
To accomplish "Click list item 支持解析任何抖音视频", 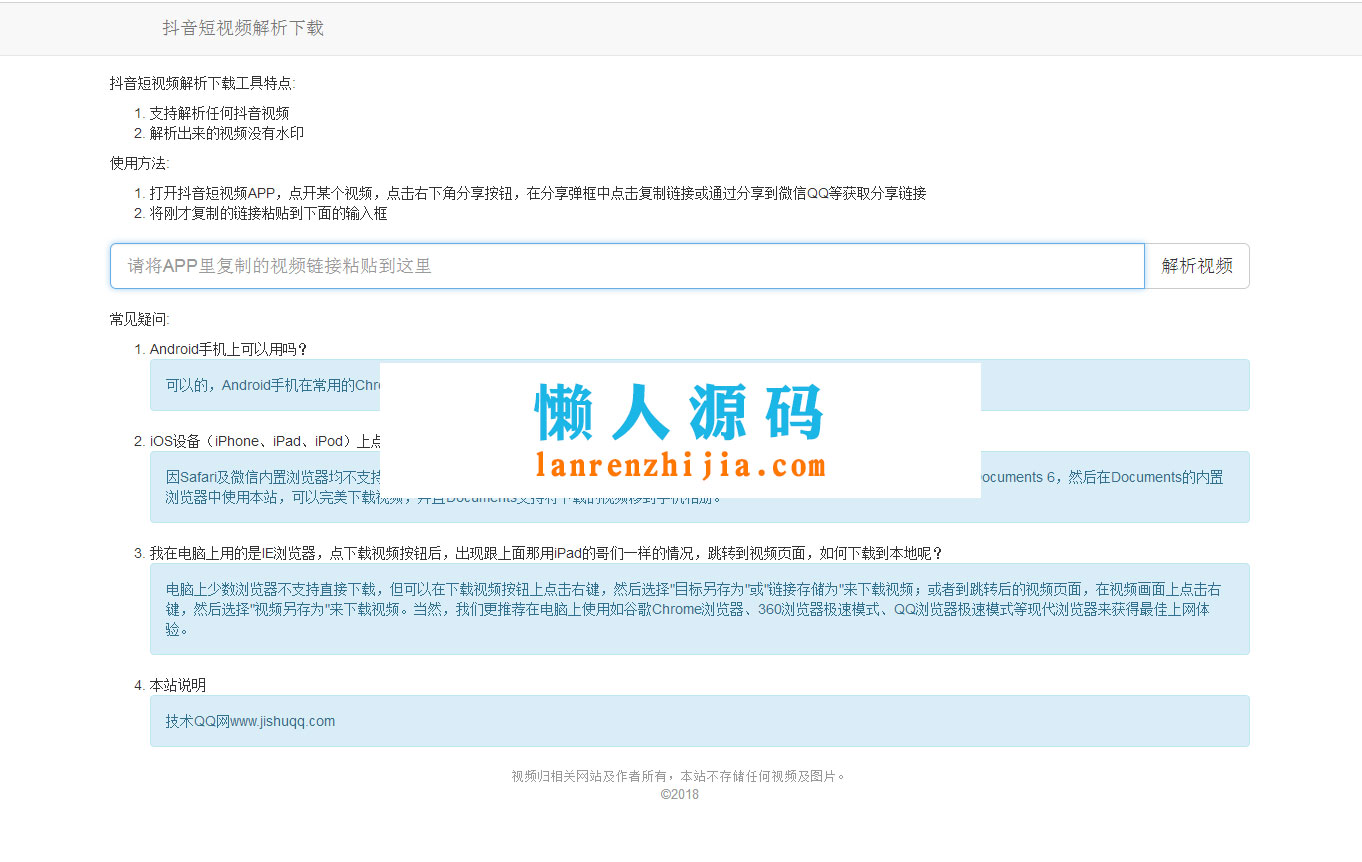I will (x=219, y=113).
